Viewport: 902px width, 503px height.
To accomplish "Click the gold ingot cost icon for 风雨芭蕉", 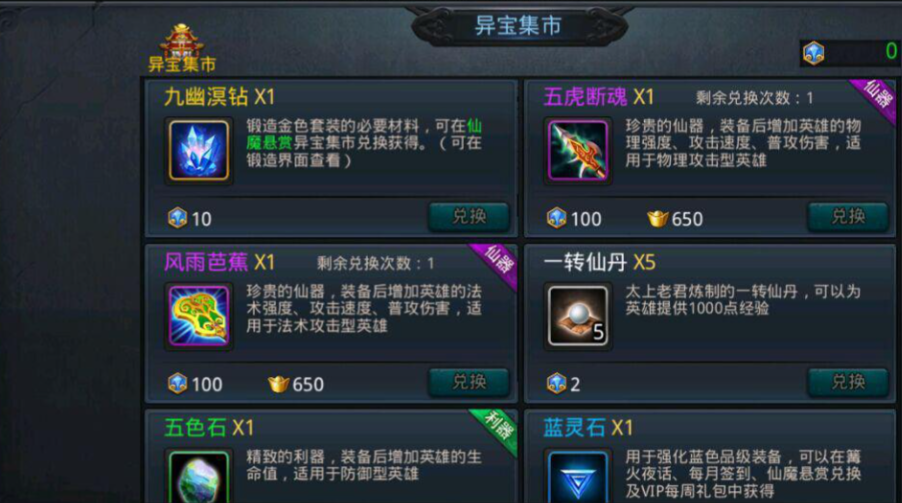I will coord(278,384).
